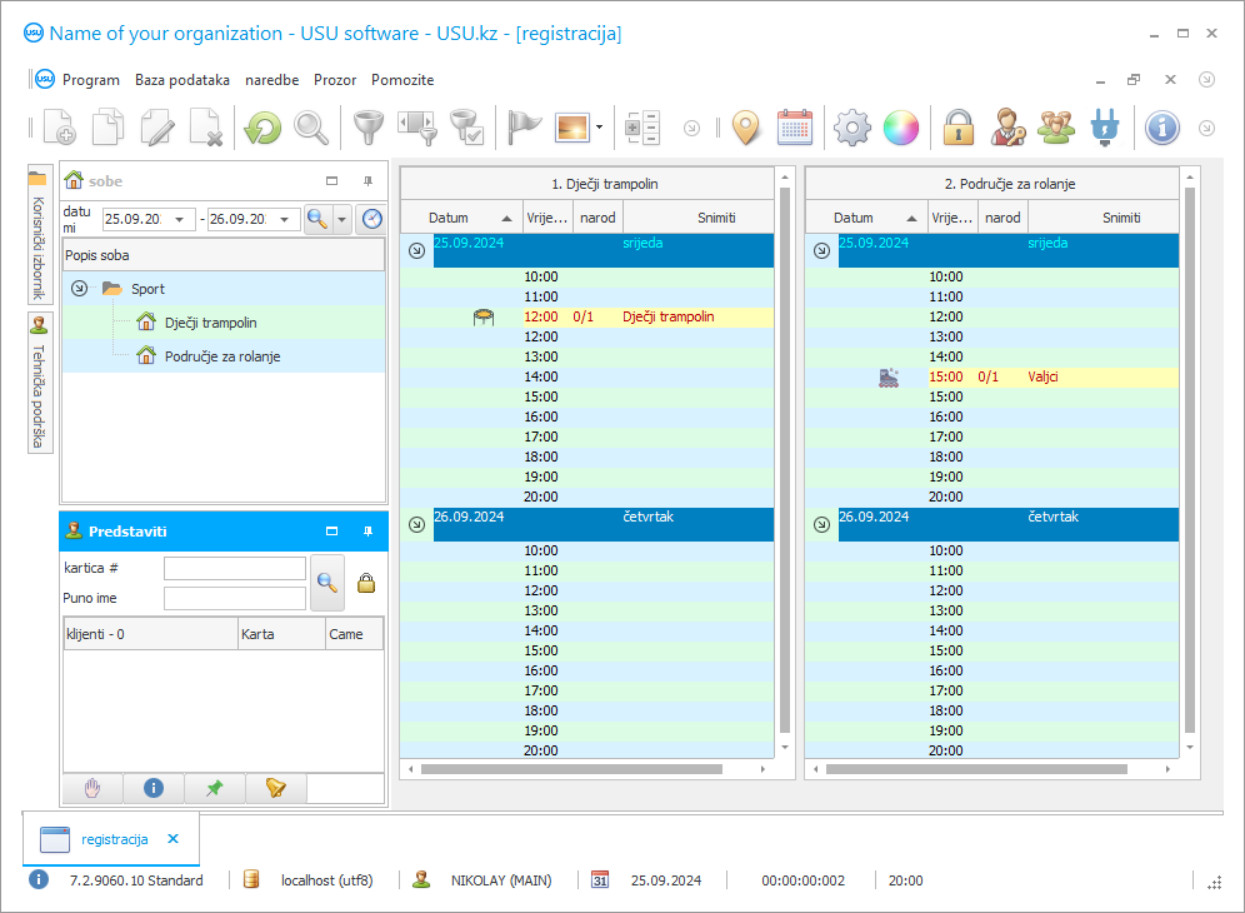Click the Dječji trampolin vertical scrollbar
The height and width of the screenshot is (913, 1245).
coord(784,460)
